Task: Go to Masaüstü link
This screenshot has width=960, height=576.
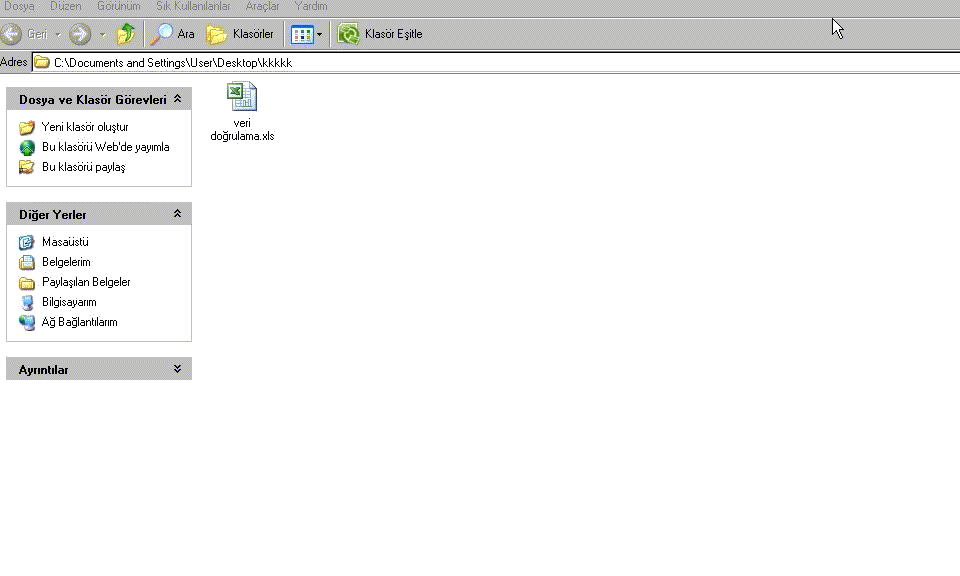Action: click(65, 242)
